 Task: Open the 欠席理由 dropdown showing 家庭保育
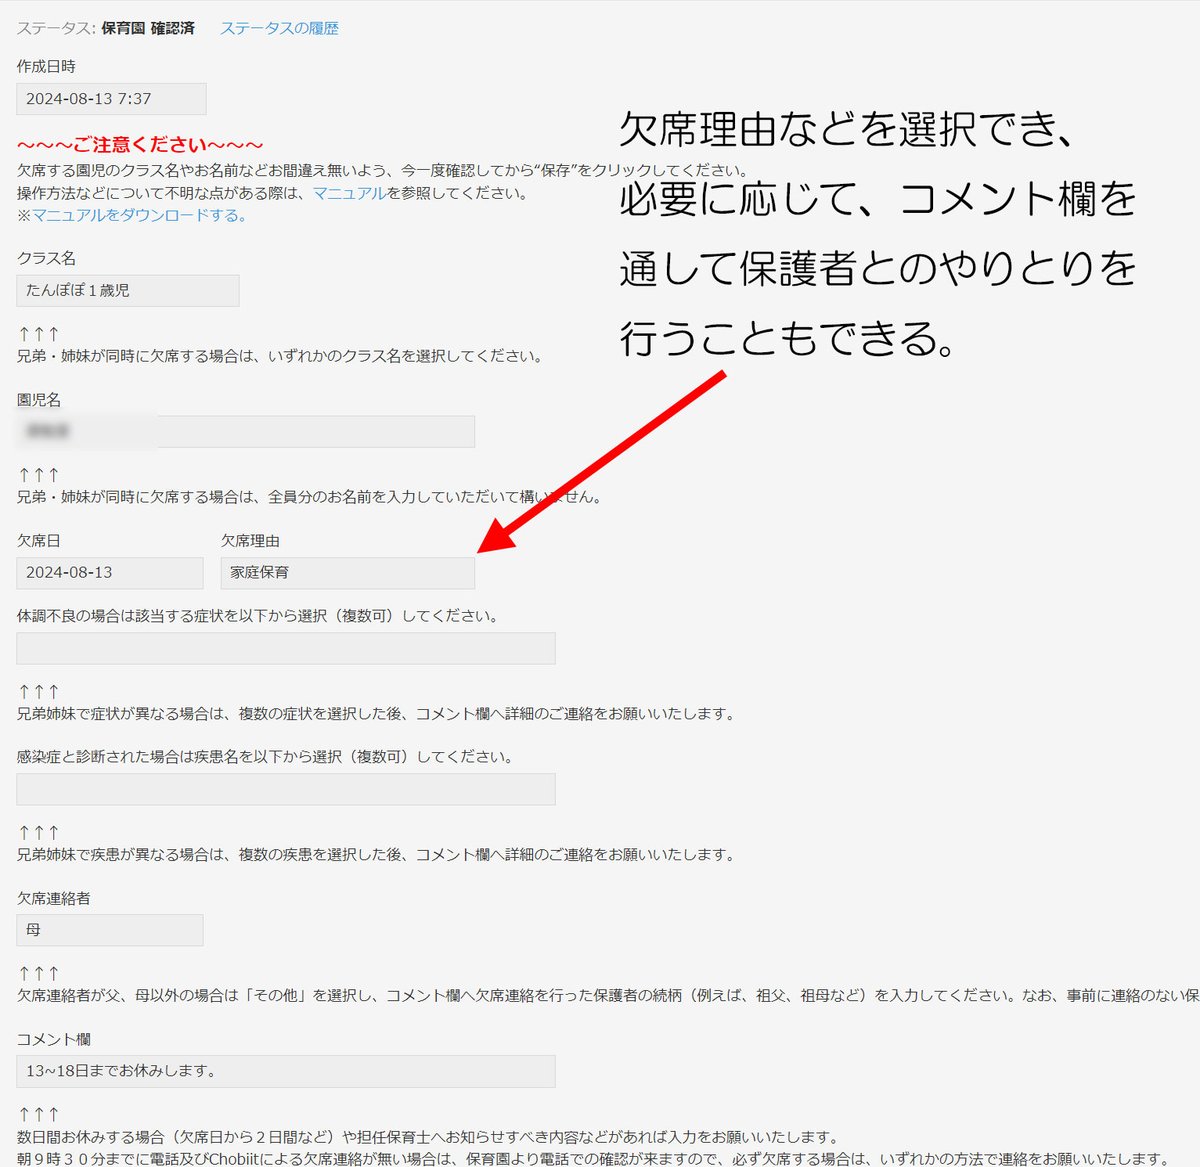click(x=347, y=572)
